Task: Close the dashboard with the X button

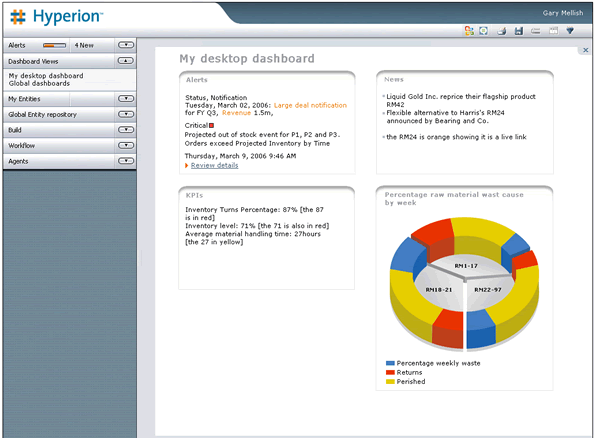Action: (586, 50)
